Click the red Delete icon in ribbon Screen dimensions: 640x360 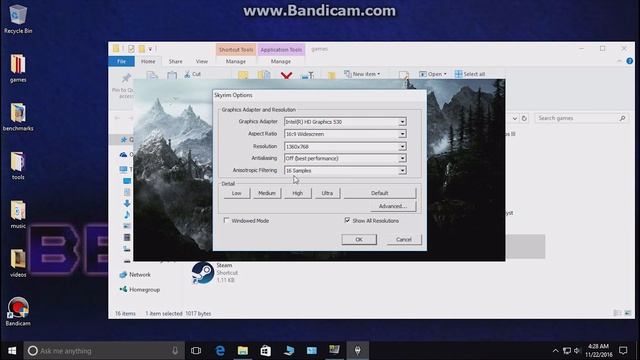(x=287, y=75)
